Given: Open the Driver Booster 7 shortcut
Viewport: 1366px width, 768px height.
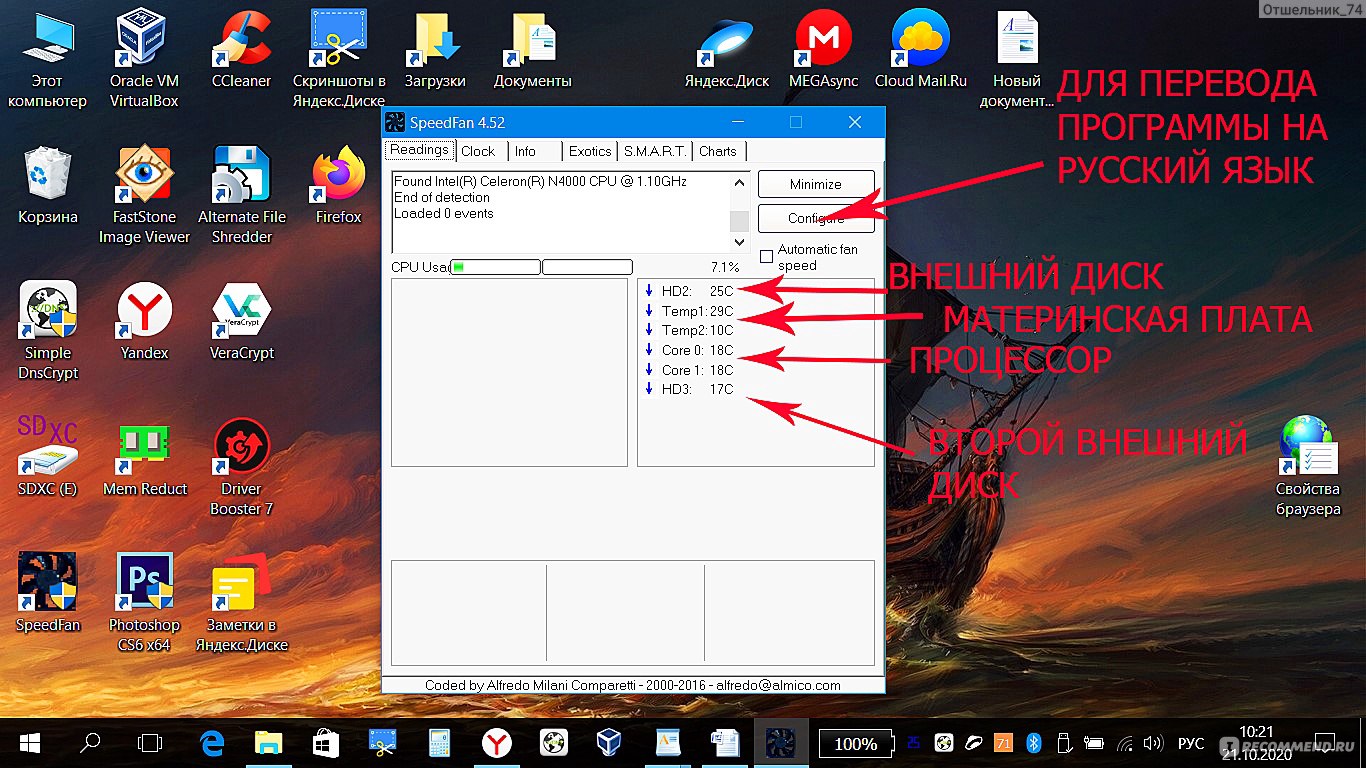Looking at the screenshot, I should pyautogui.click(x=242, y=468).
